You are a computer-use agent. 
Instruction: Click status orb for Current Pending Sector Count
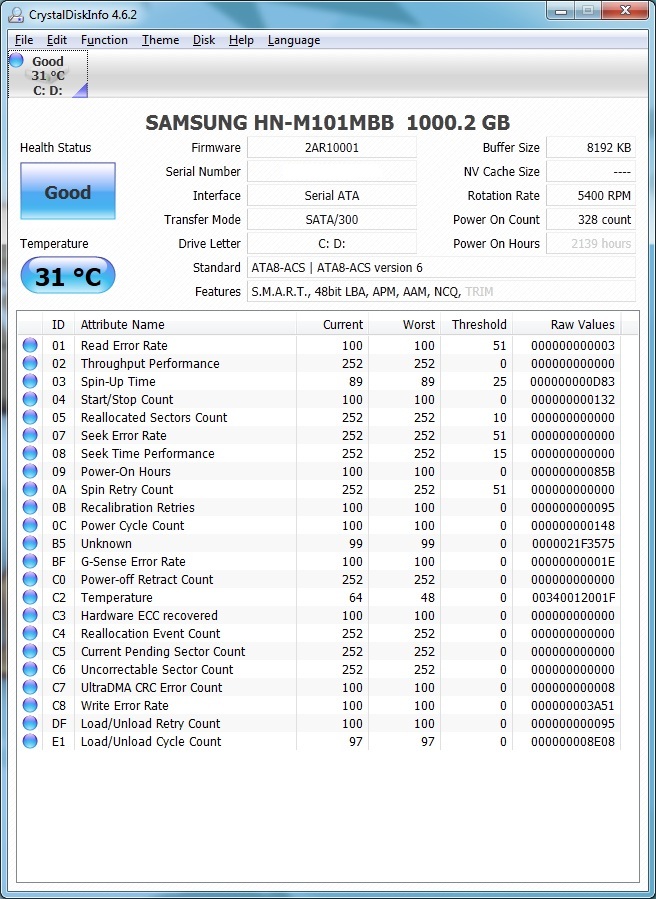pyautogui.click(x=30, y=651)
